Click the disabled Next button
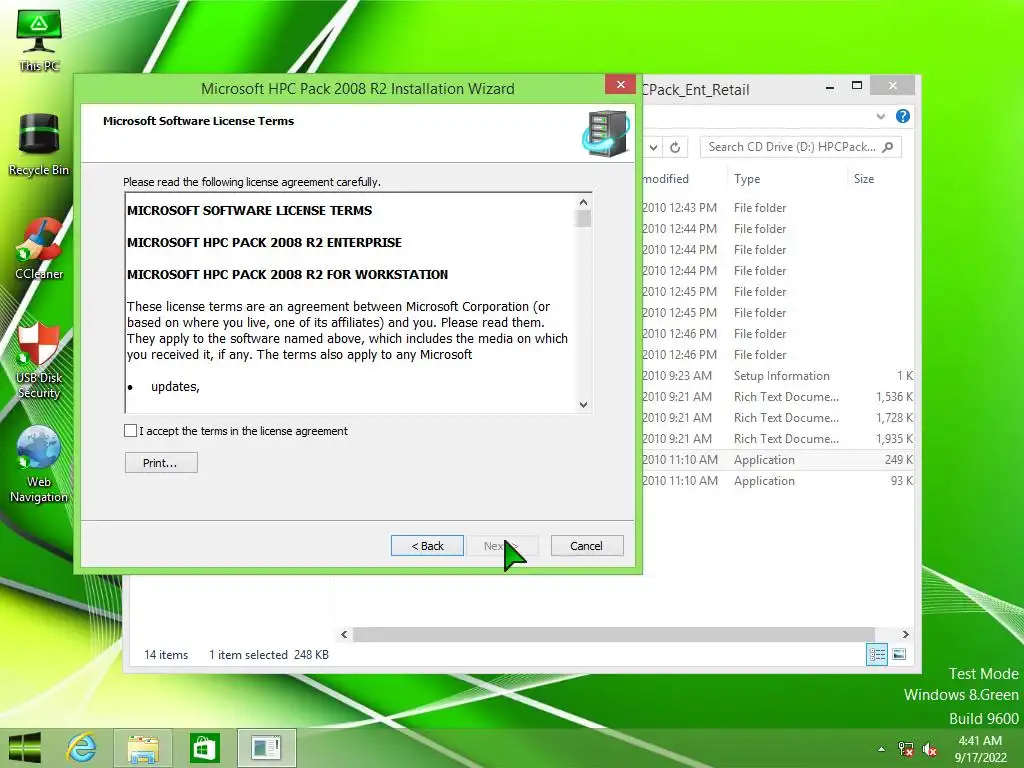Viewport: 1024px width, 768px height. coord(502,545)
